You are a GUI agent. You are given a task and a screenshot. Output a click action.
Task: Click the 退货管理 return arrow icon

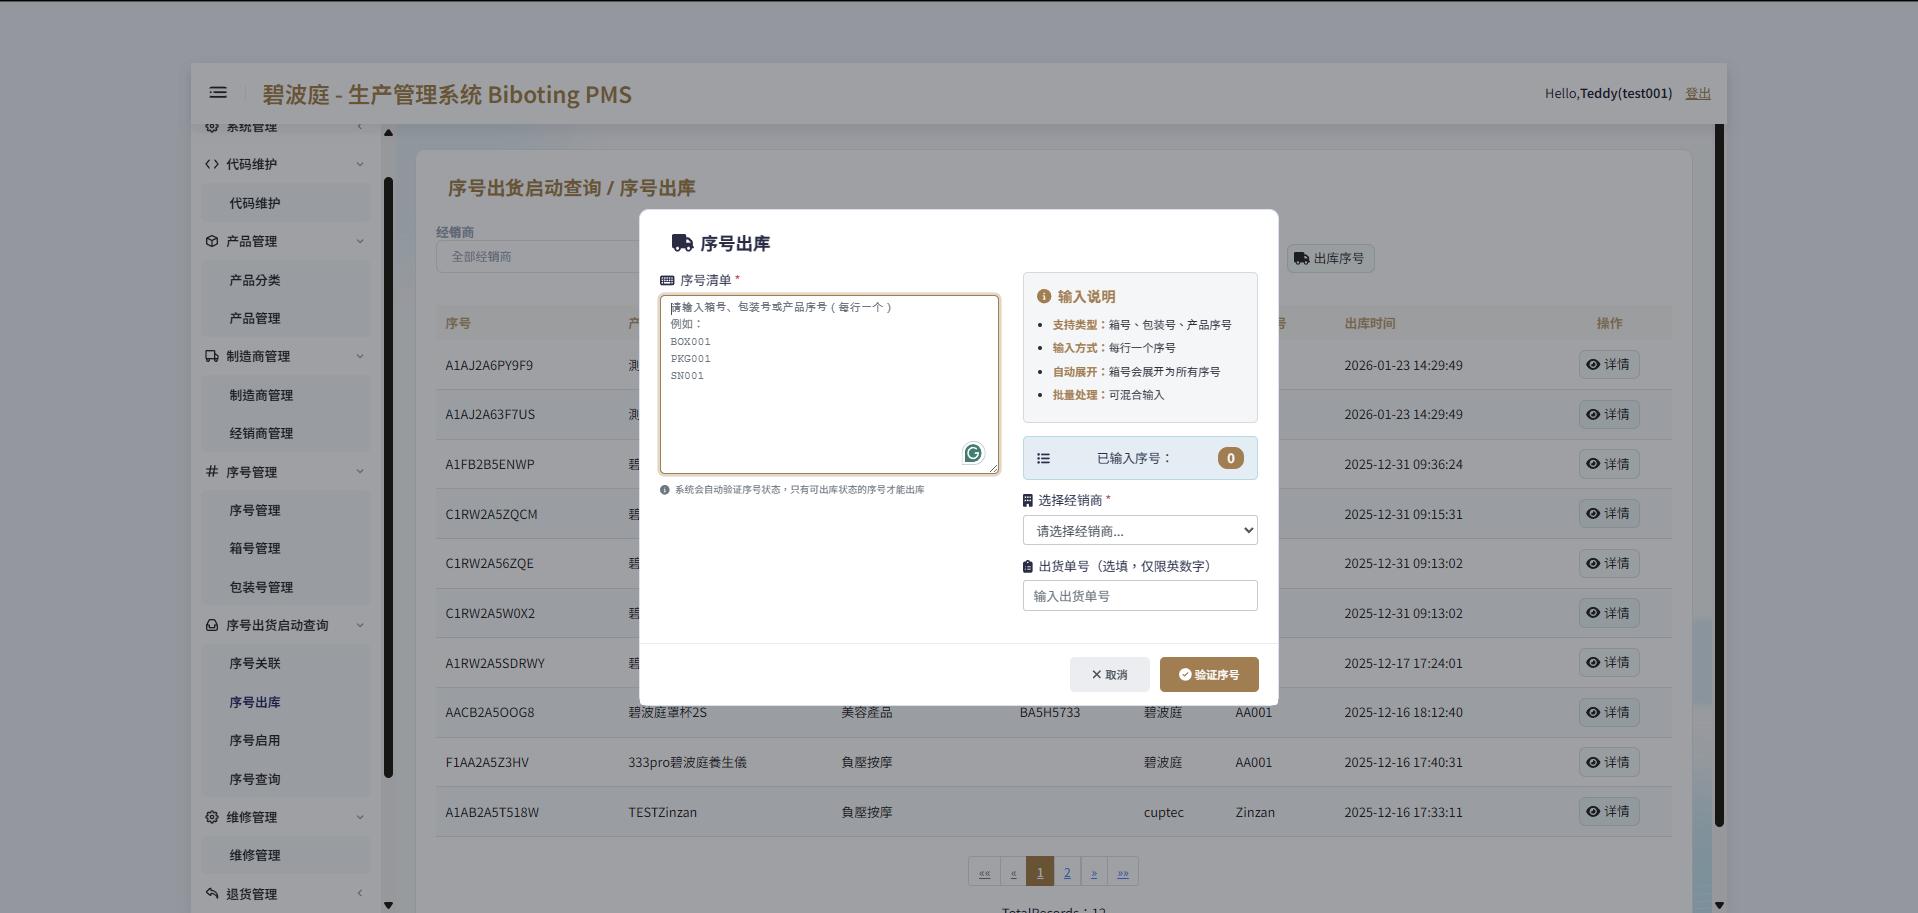212,894
